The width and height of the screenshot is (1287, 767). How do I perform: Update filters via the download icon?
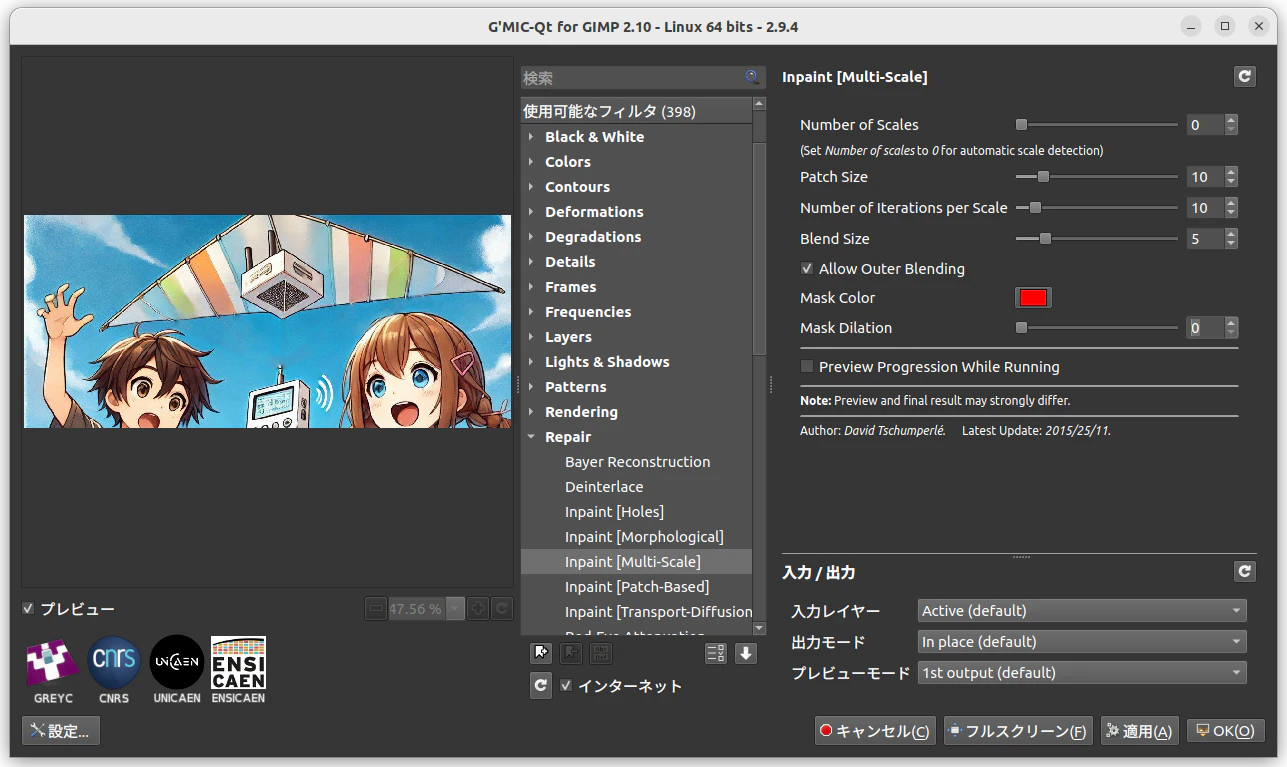745,652
